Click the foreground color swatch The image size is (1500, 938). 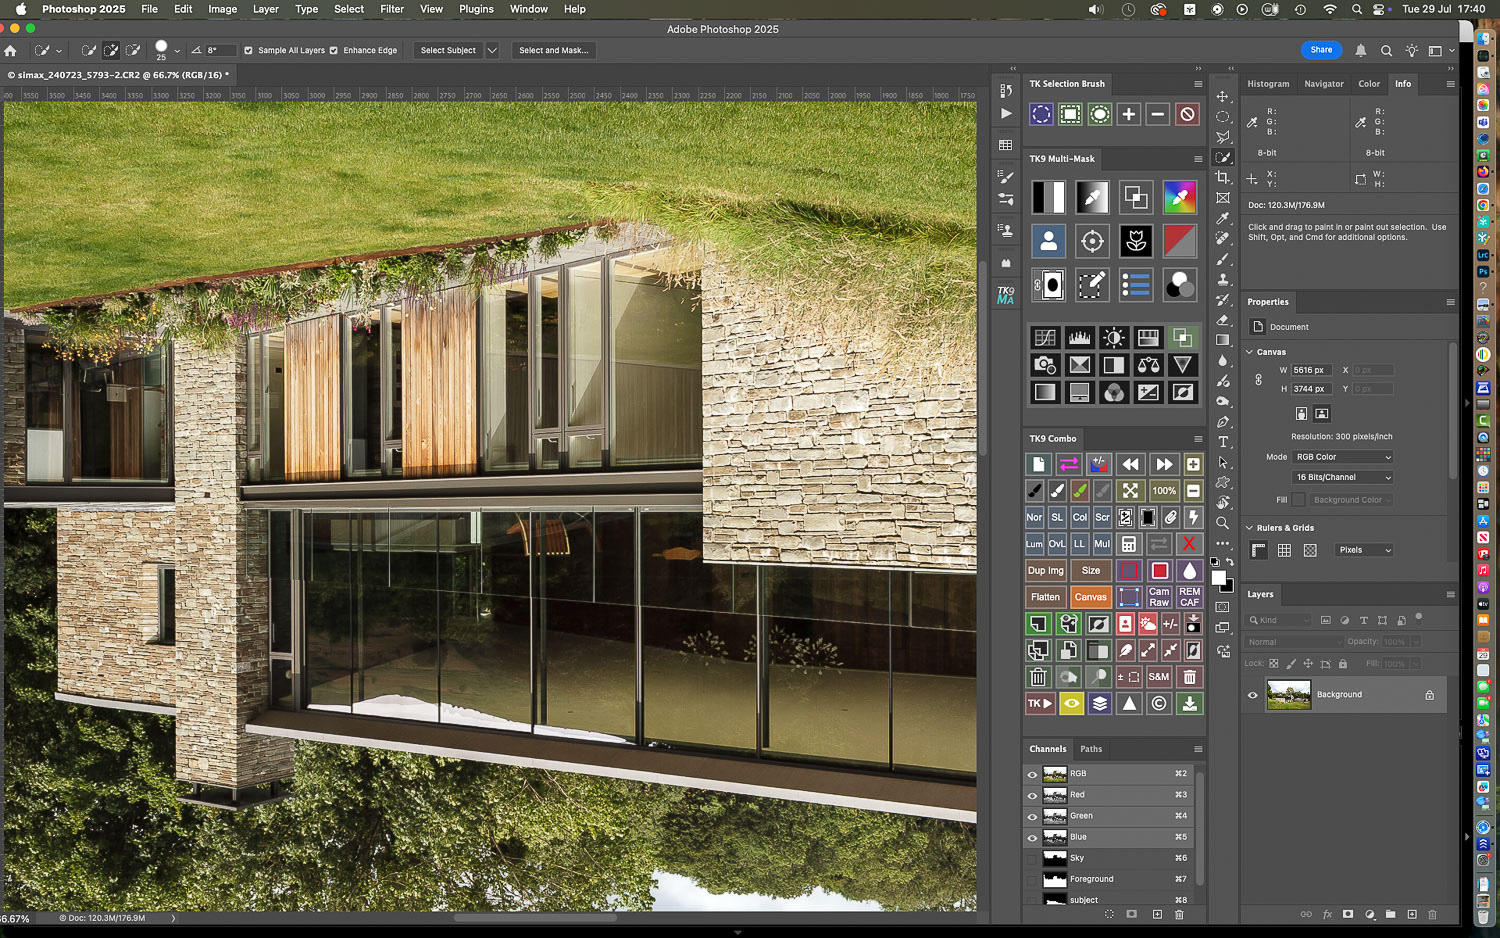click(x=1219, y=578)
